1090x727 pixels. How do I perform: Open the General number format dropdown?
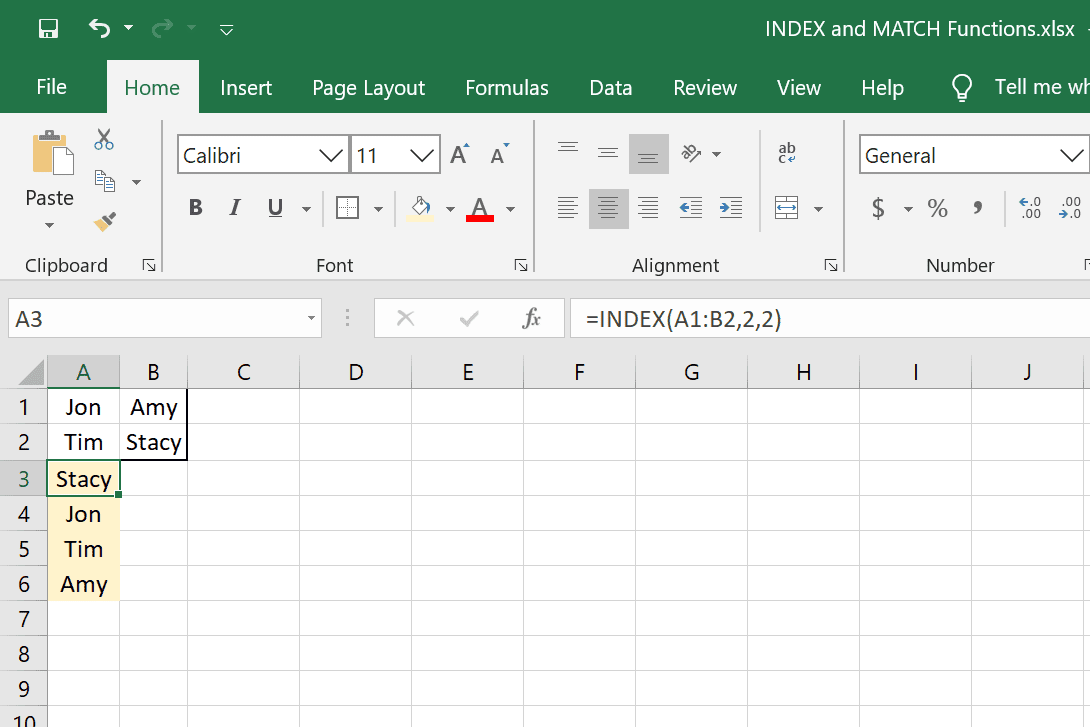[x=1073, y=155]
